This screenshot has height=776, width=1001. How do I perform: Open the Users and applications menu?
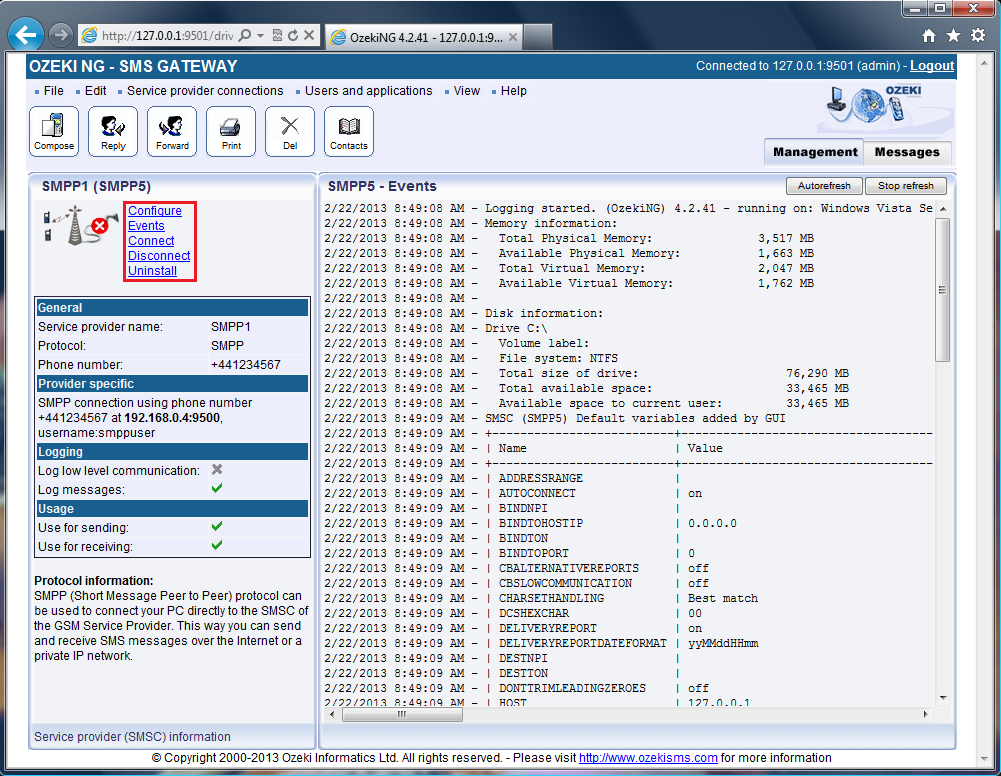[368, 91]
